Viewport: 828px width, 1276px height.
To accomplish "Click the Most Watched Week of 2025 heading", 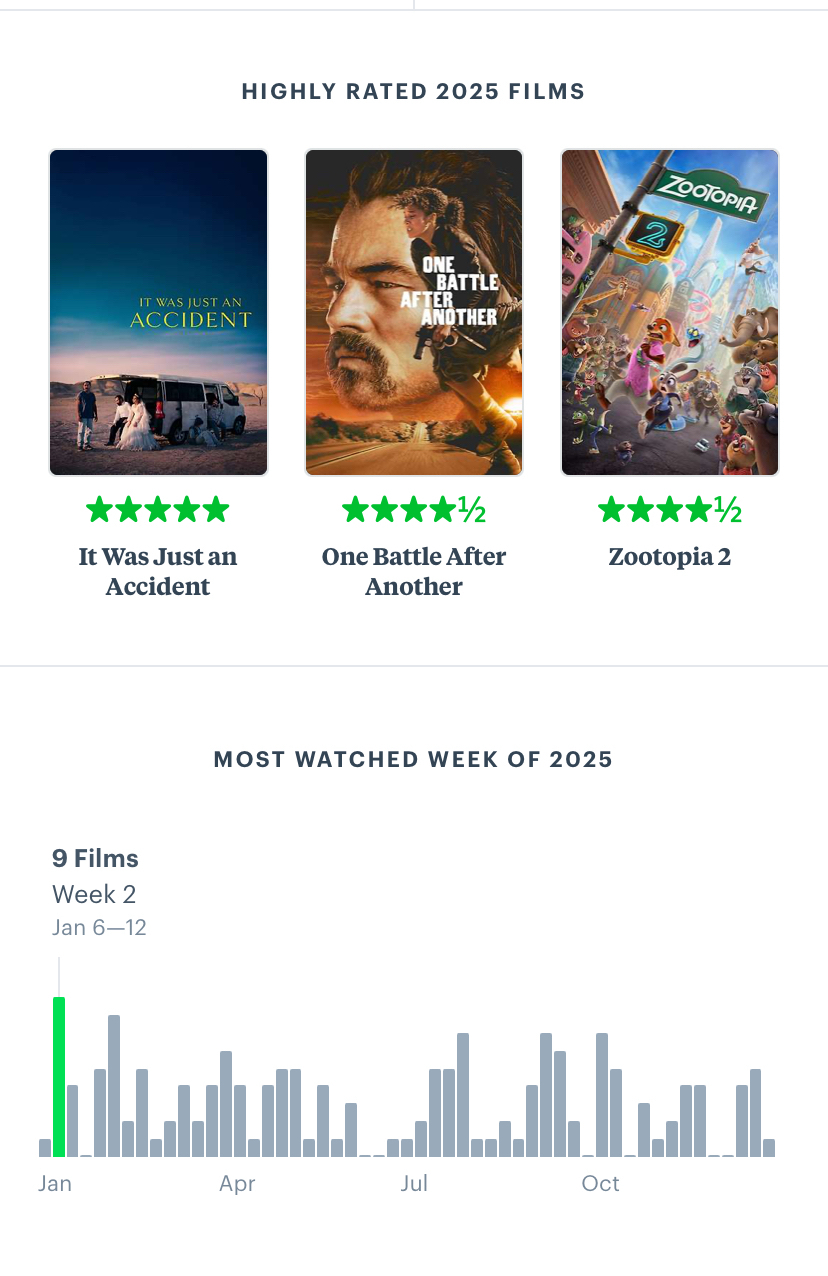I will [414, 760].
